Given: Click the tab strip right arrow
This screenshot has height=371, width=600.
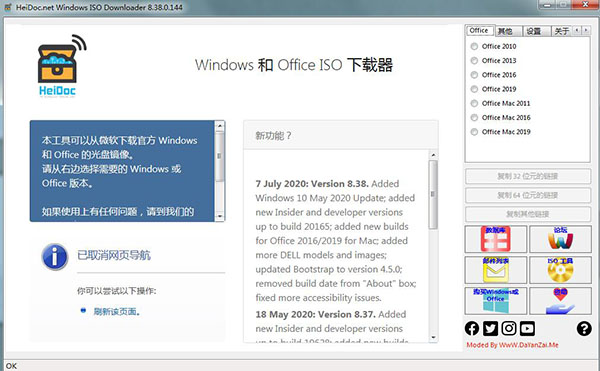Looking at the screenshot, I should tap(586, 30).
